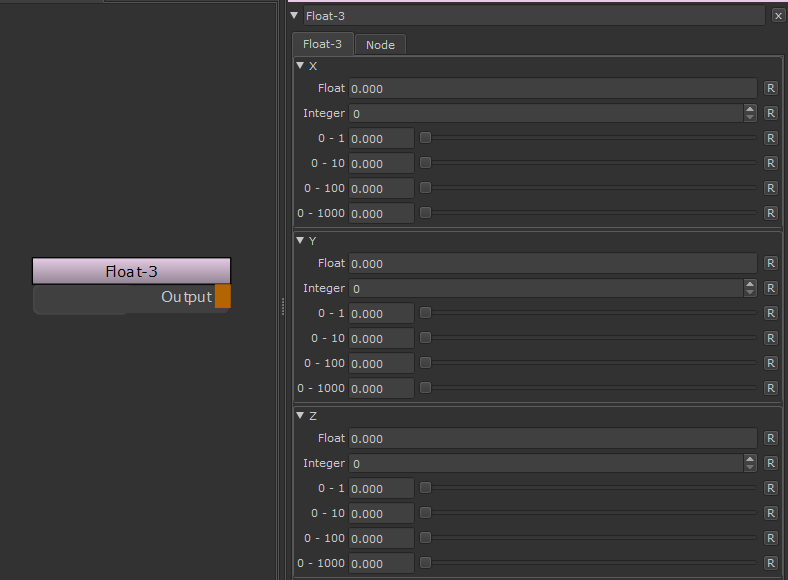Collapse the Float-3 properties panel header
788x580 pixels.
(x=294, y=15)
